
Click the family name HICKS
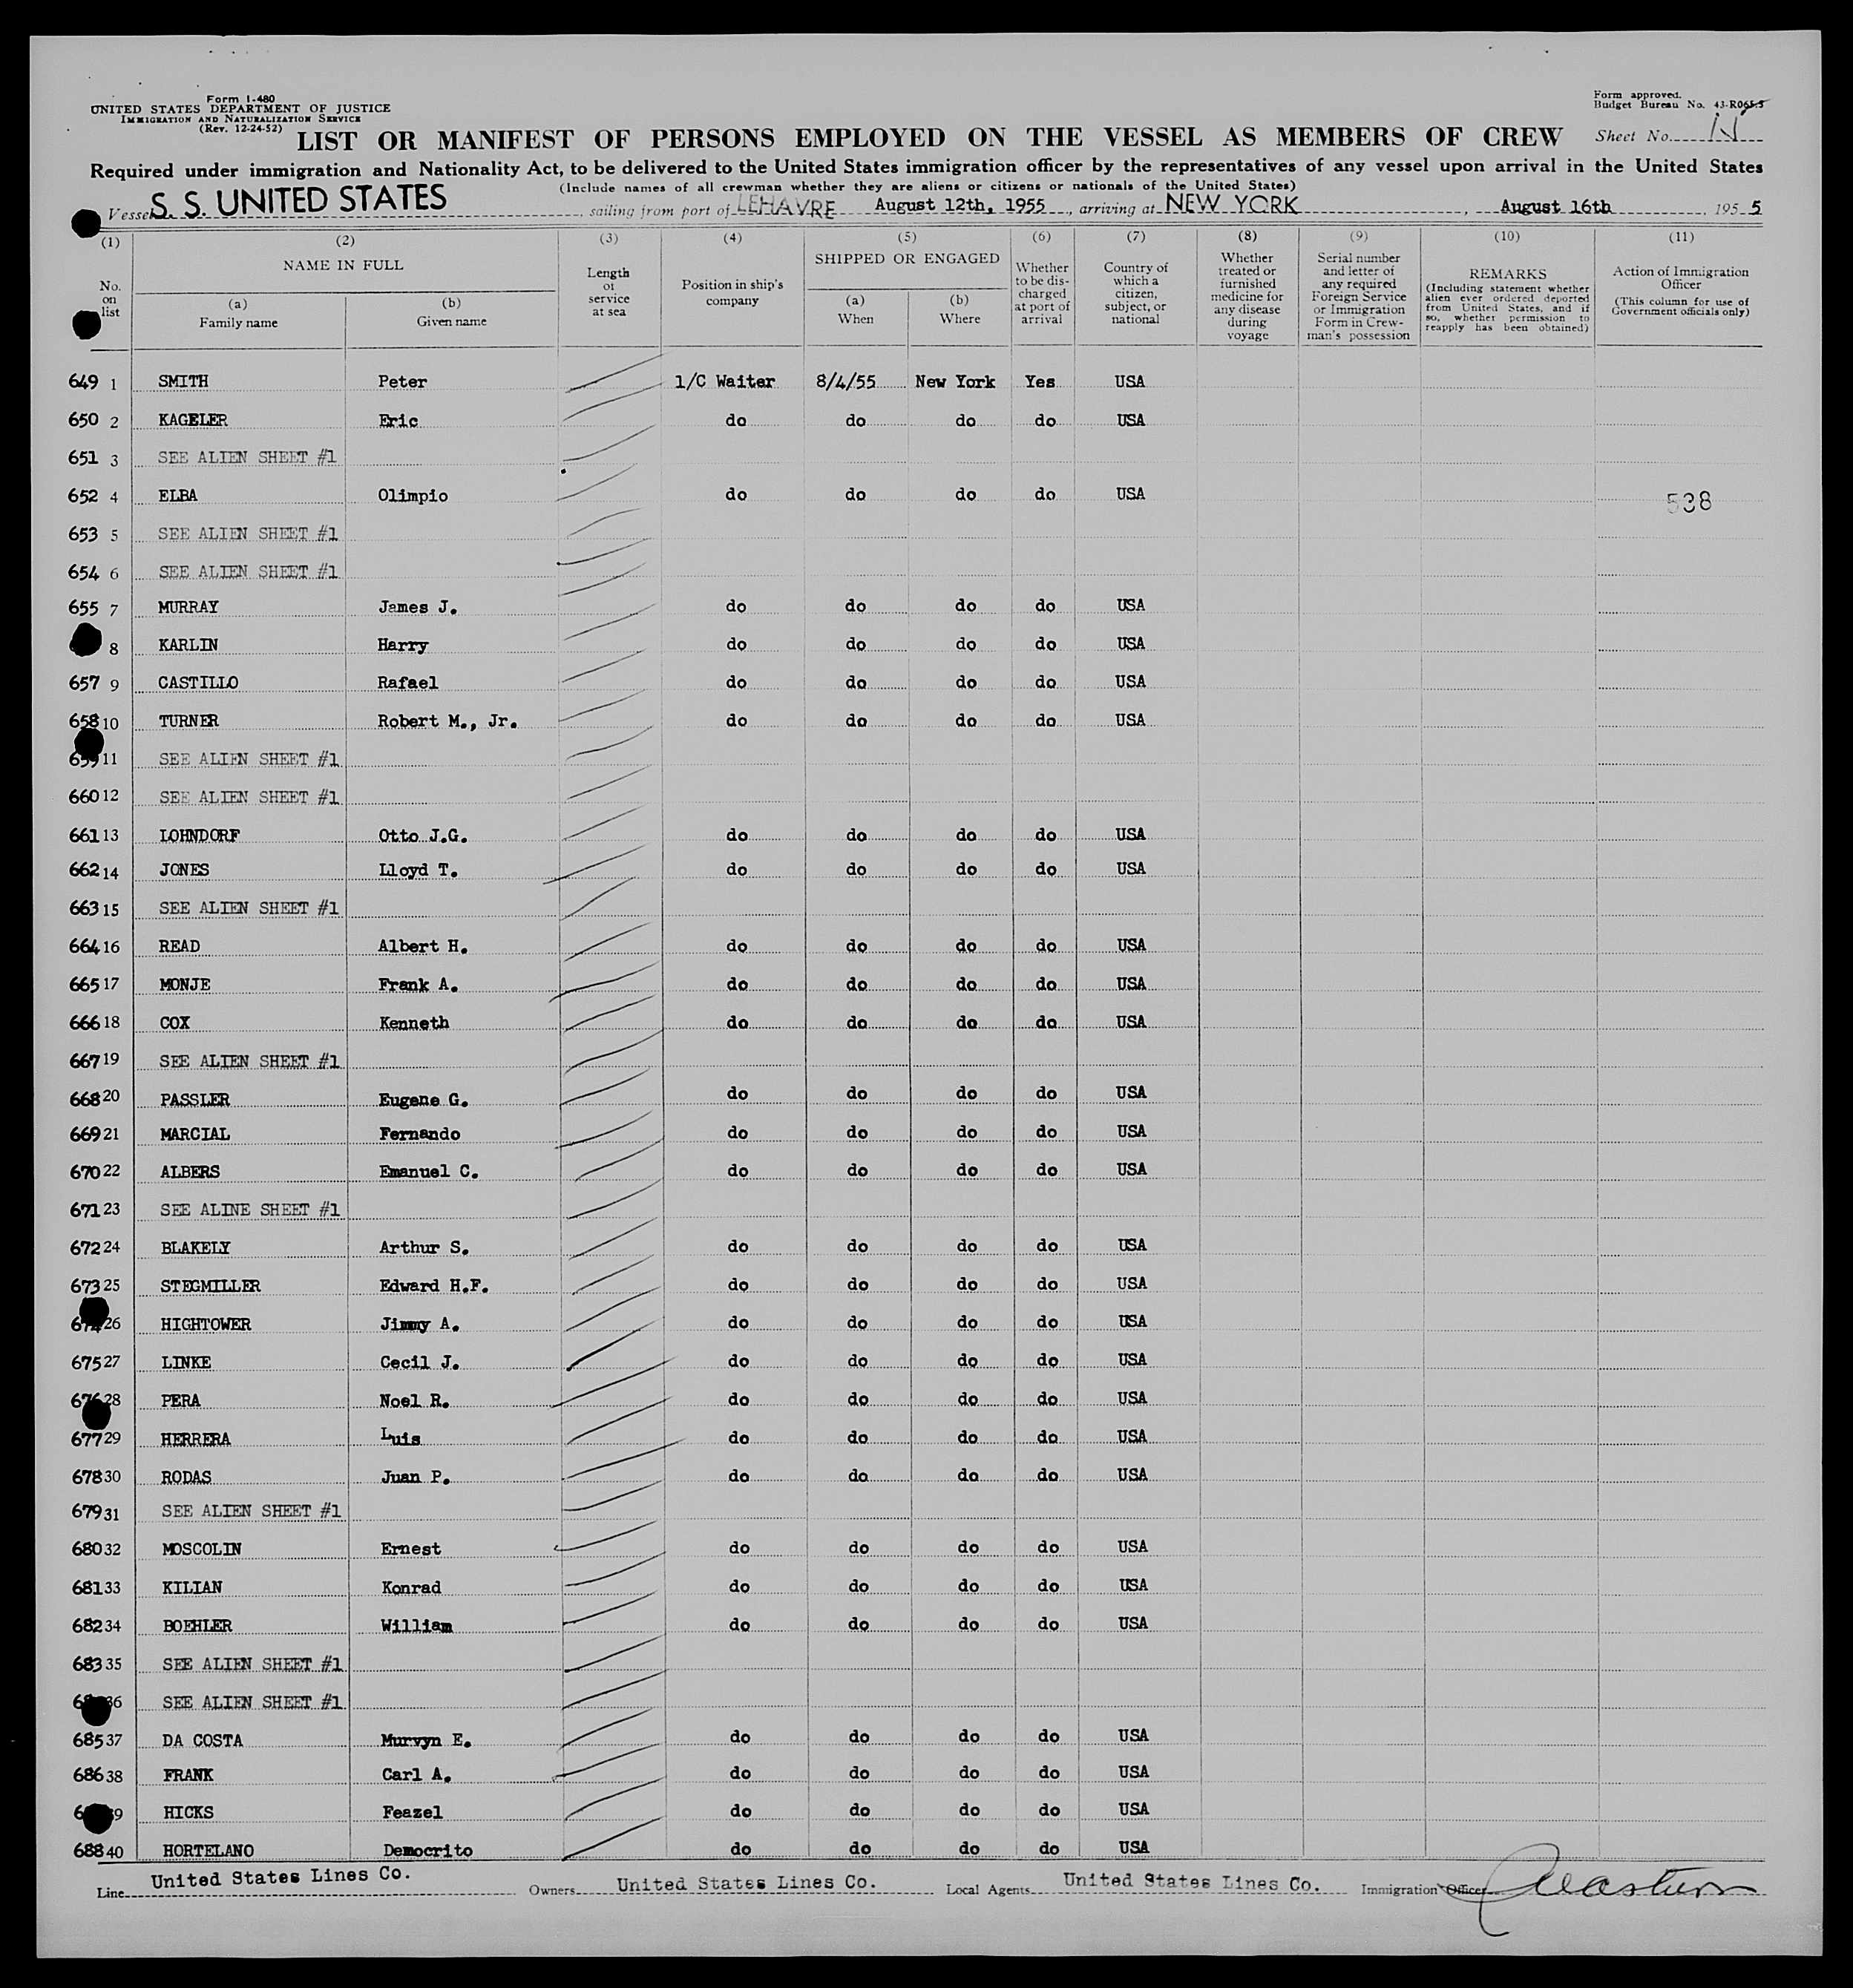[x=187, y=1812]
